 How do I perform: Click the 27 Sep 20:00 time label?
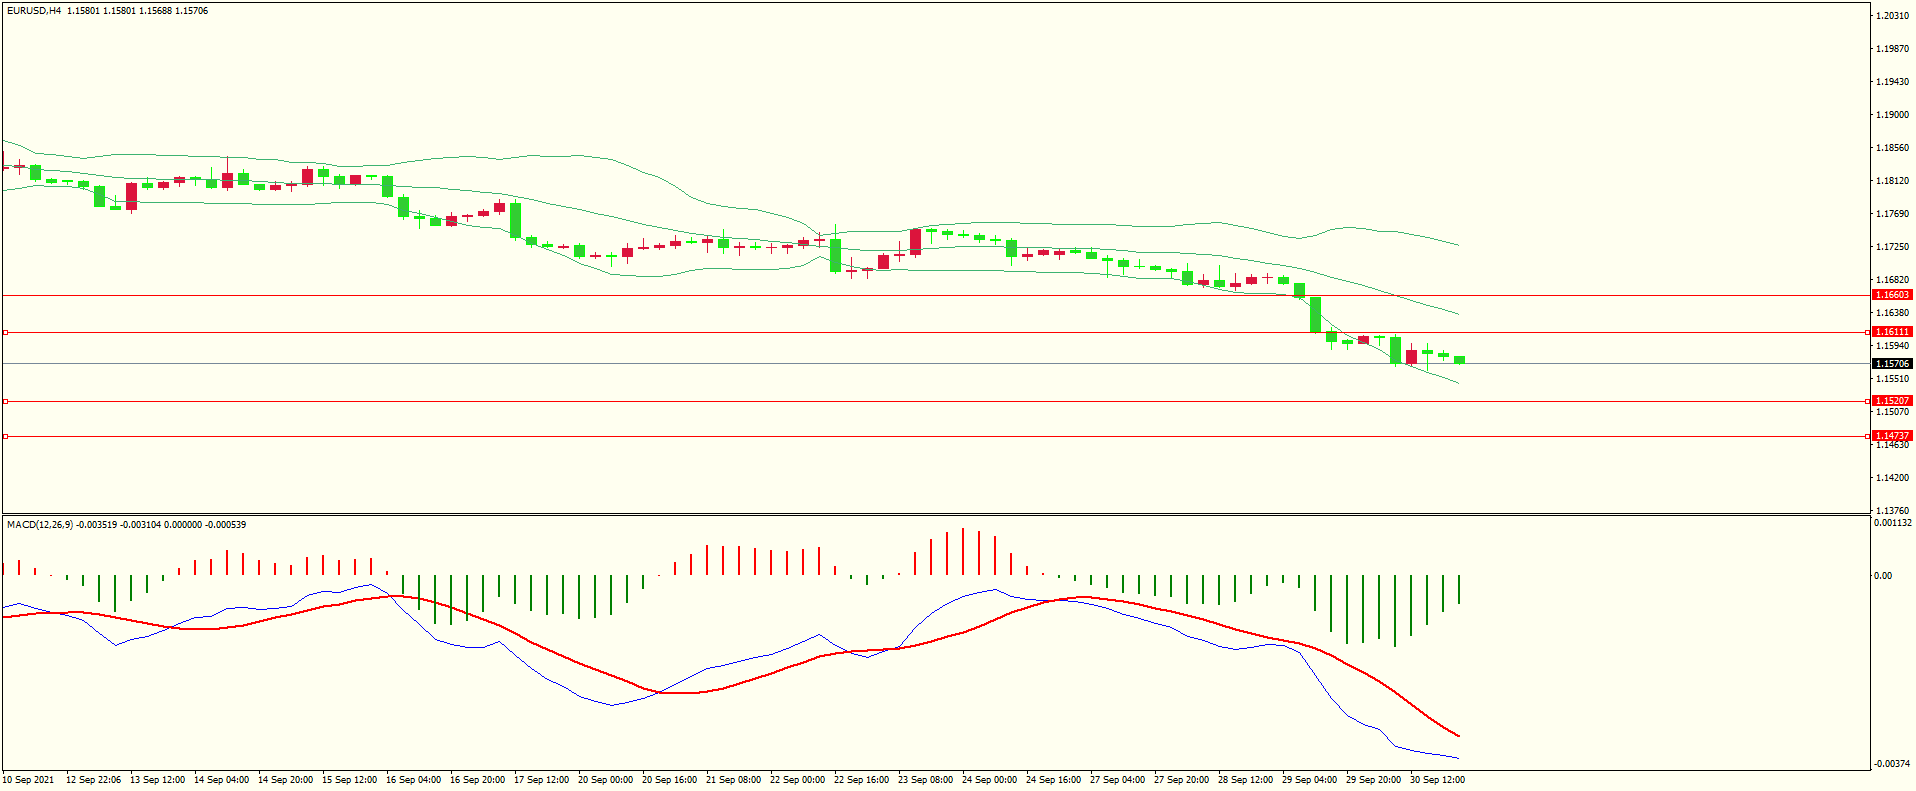(1181, 780)
